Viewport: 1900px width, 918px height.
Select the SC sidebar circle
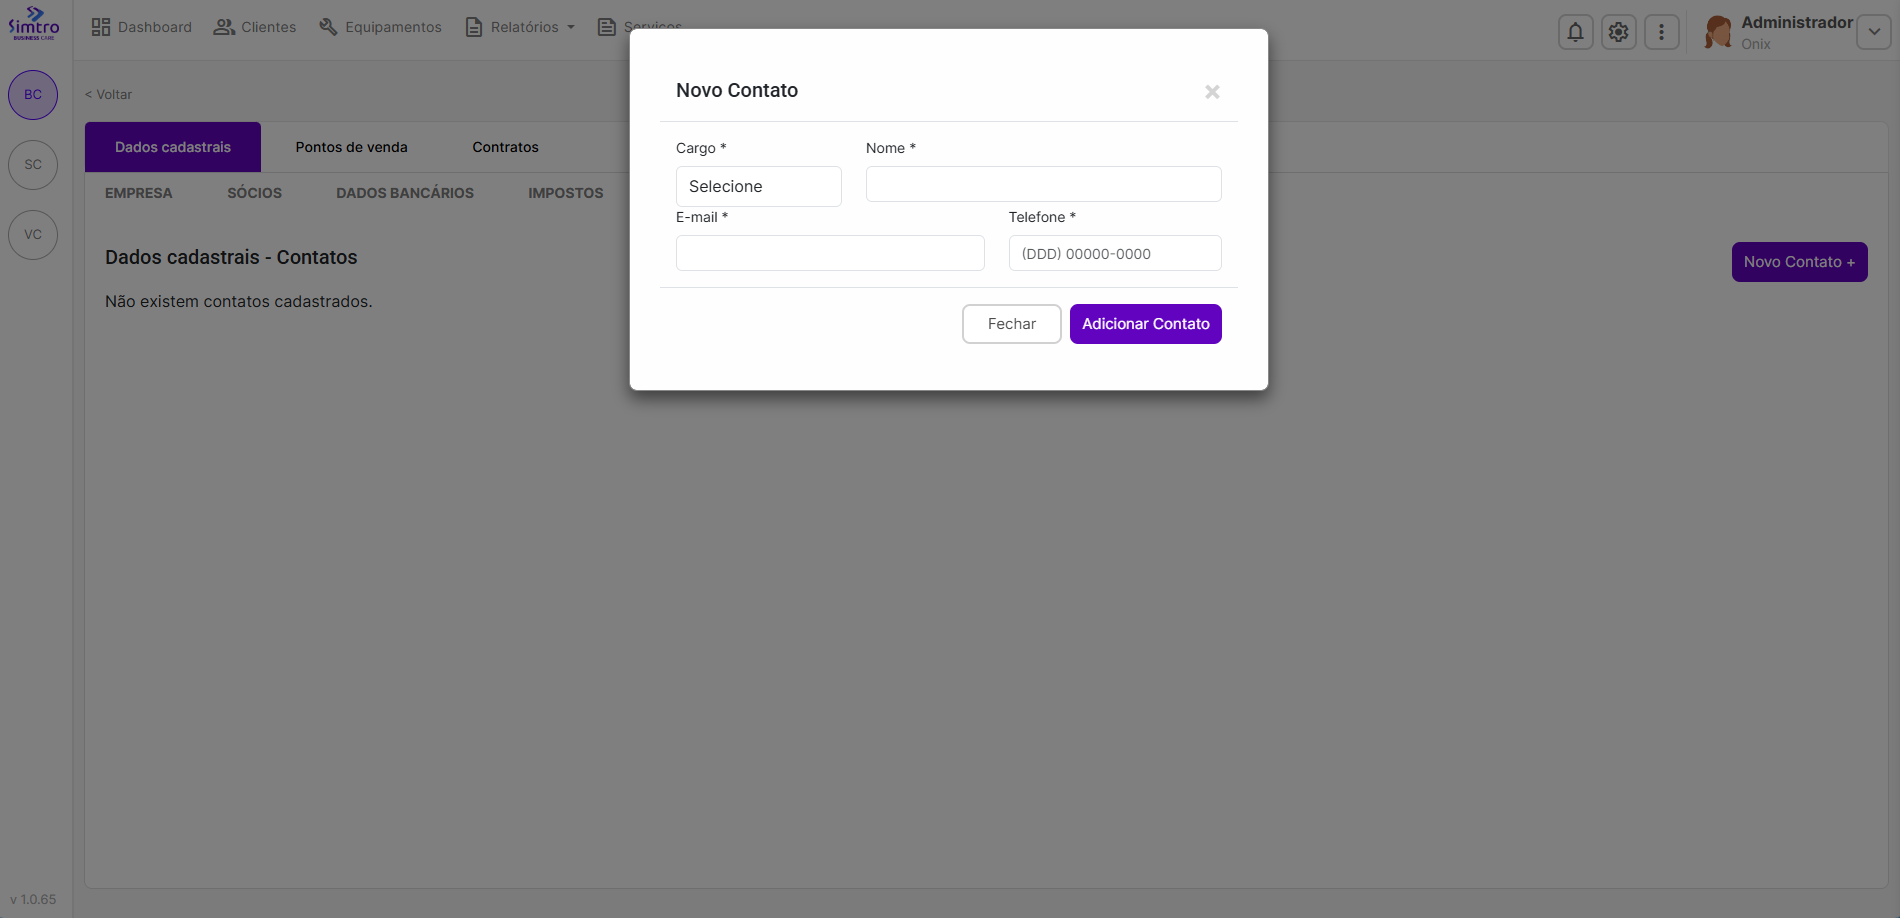tap(33, 165)
